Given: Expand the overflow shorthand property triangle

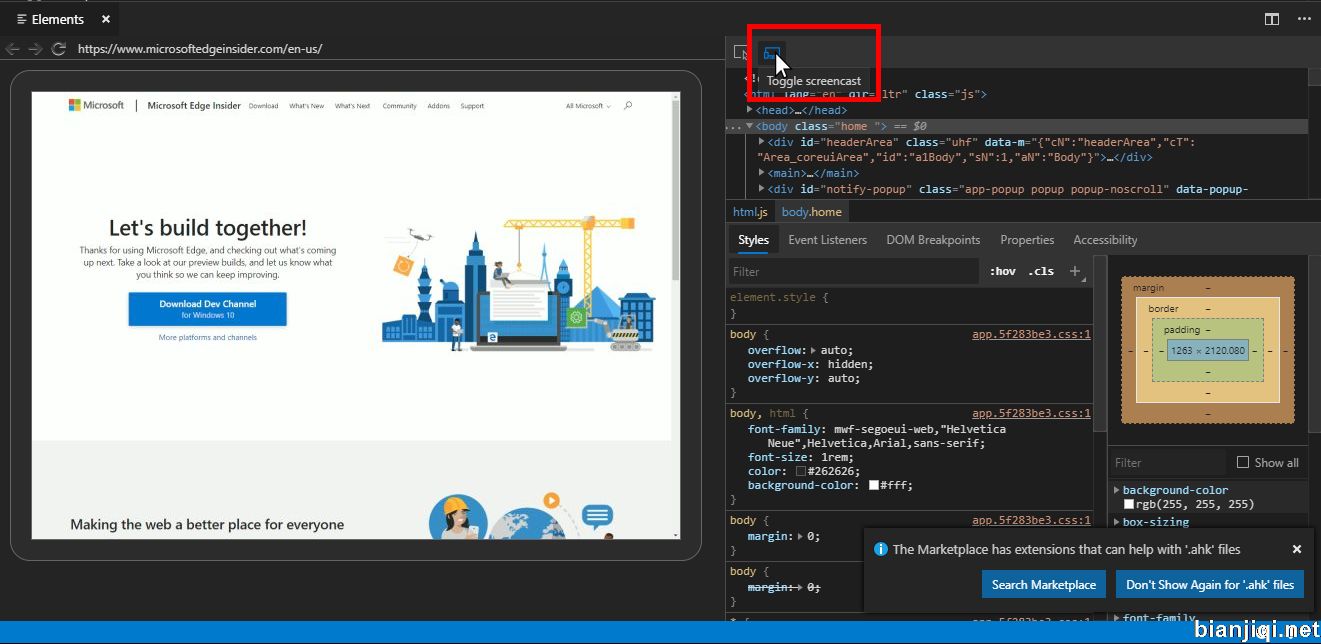Looking at the screenshot, I should [813, 351].
